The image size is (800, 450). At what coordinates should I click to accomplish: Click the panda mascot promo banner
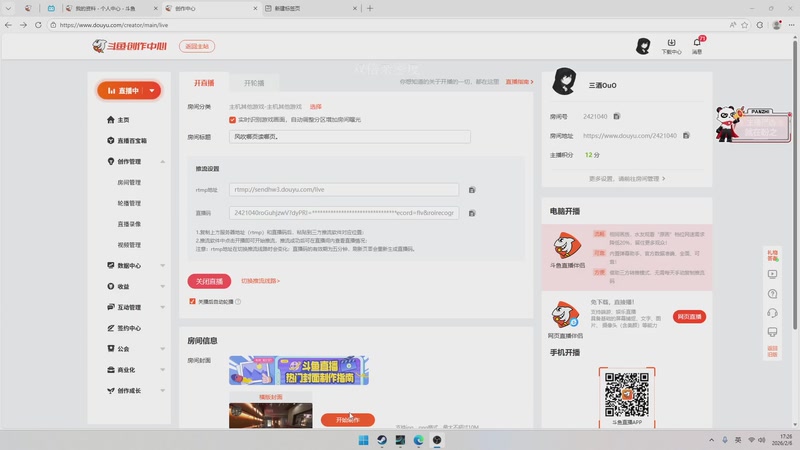(753, 124)
